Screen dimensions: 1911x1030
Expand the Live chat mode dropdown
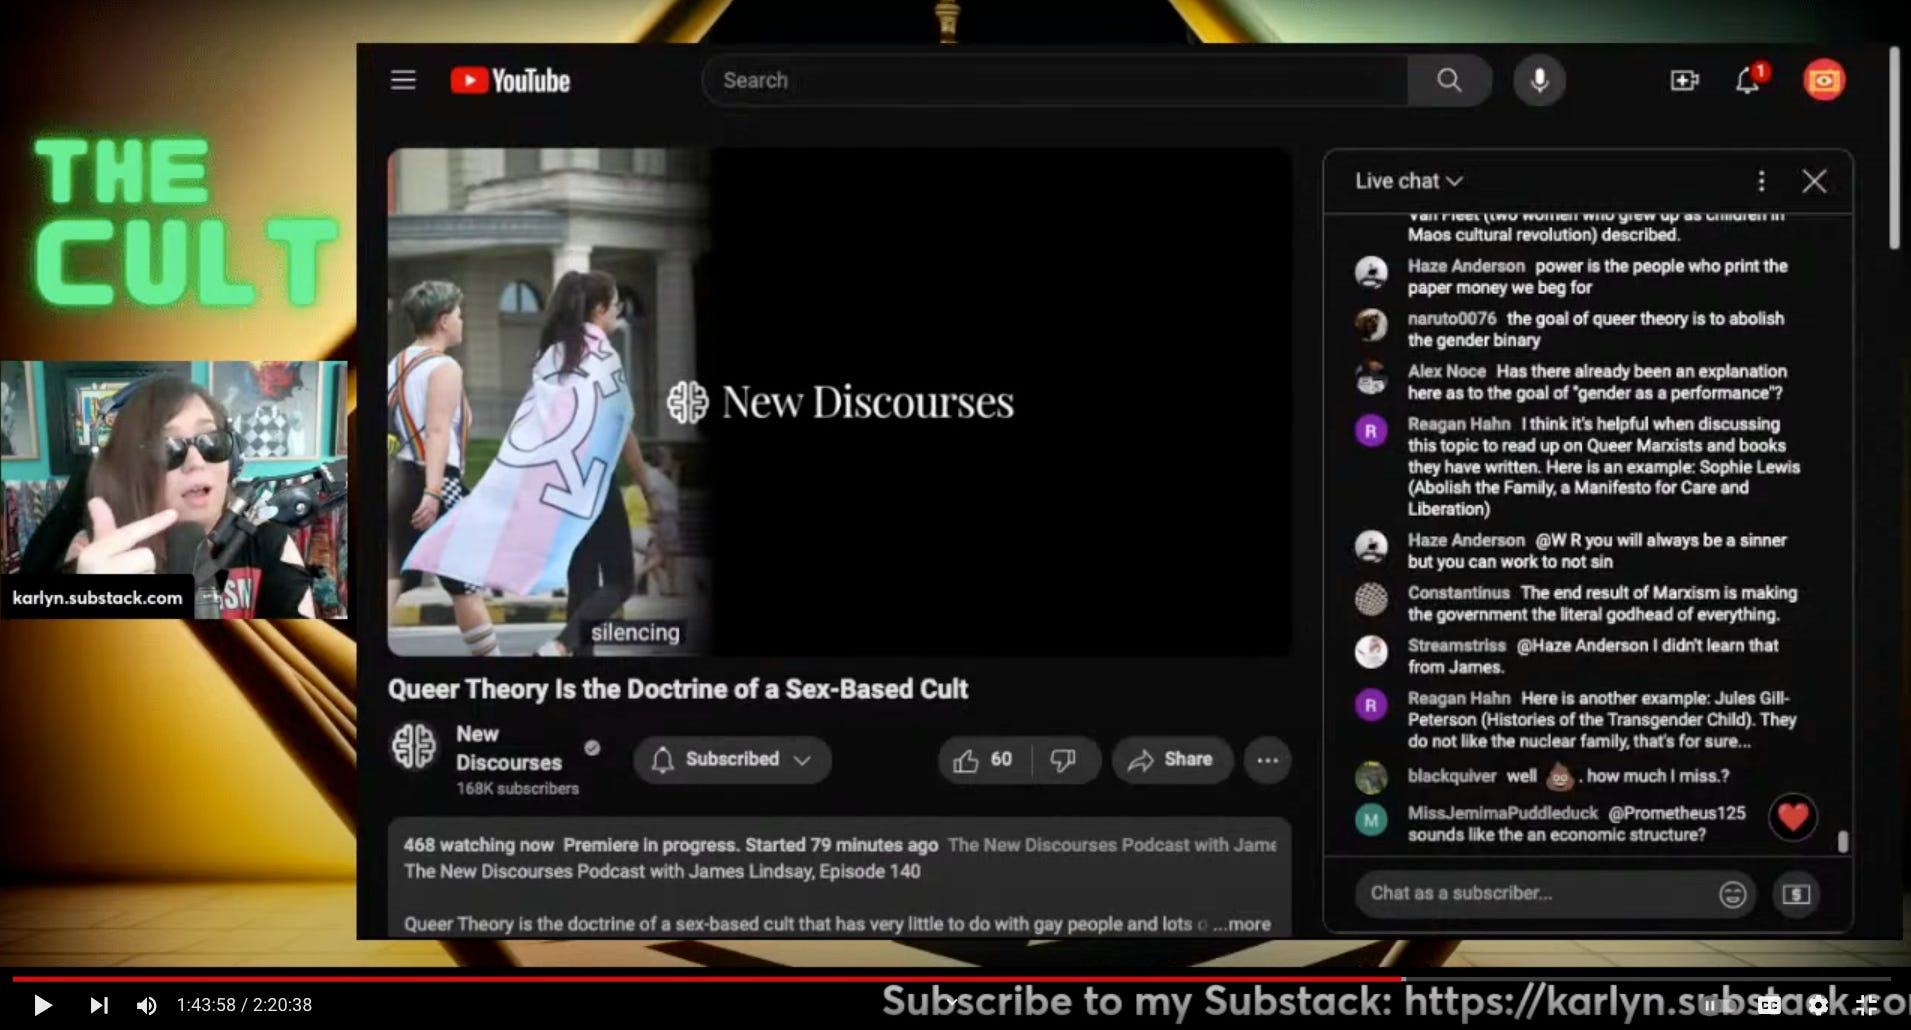pos(1408,181)
